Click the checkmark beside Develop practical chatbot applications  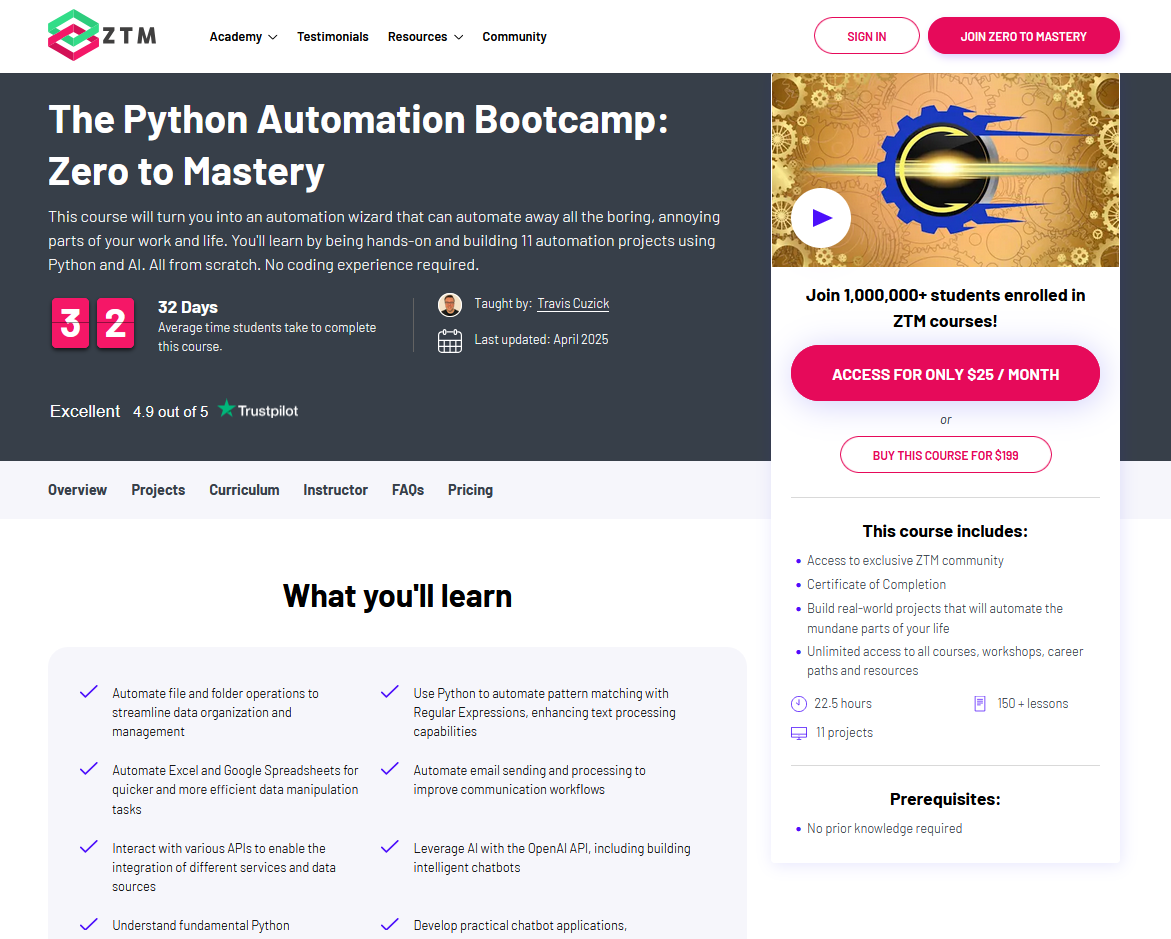tap(390, 924)
